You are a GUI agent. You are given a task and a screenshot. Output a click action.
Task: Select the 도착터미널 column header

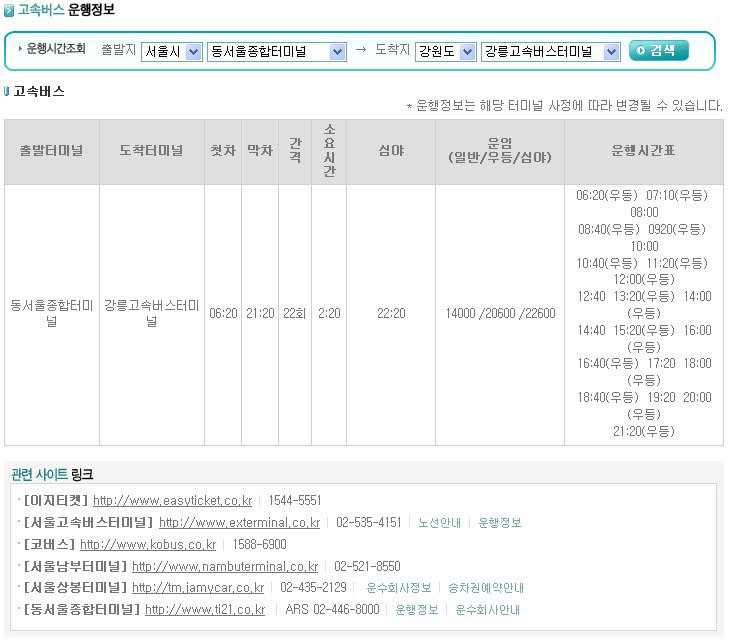tap(151, 151)
